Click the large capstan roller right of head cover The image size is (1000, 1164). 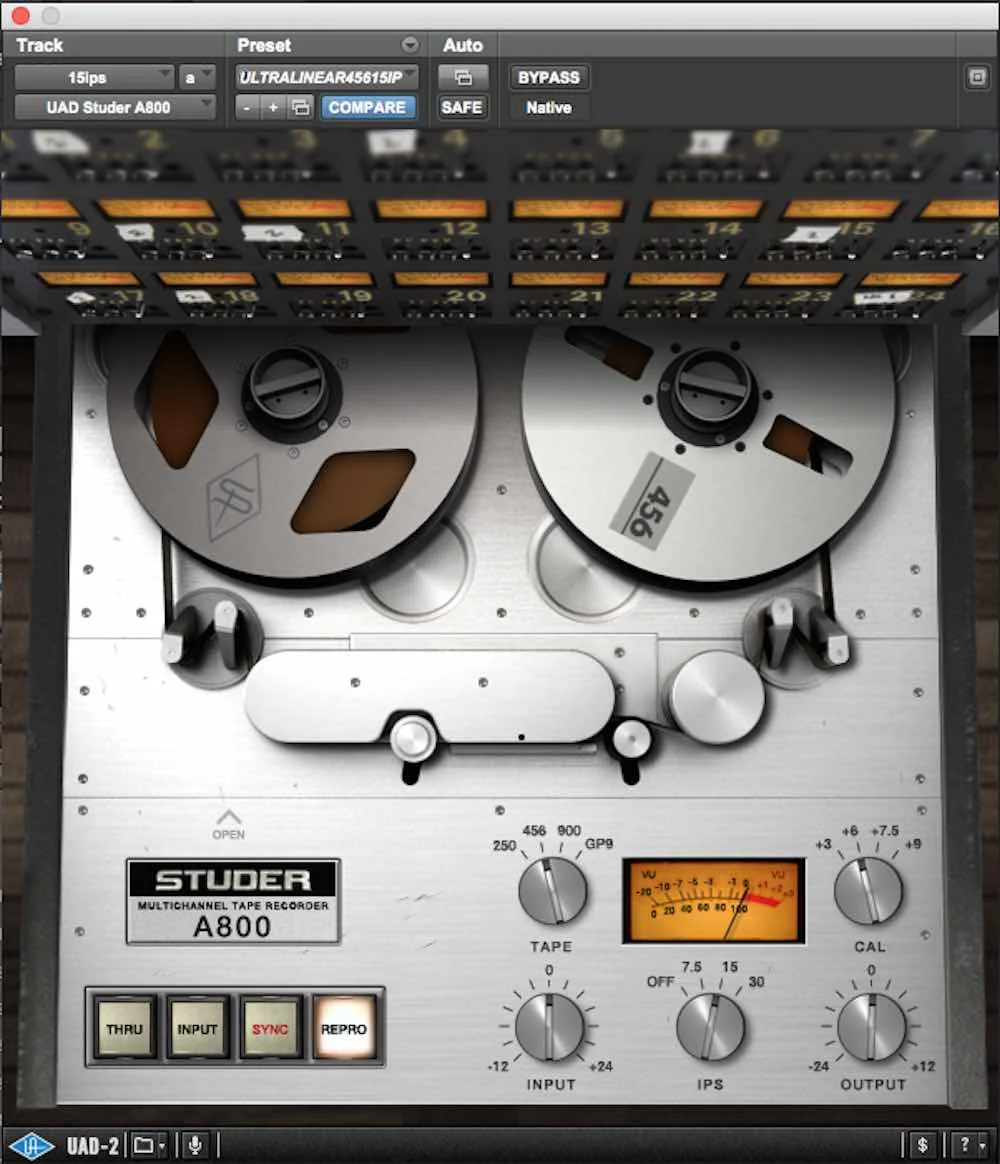point(716,698)
